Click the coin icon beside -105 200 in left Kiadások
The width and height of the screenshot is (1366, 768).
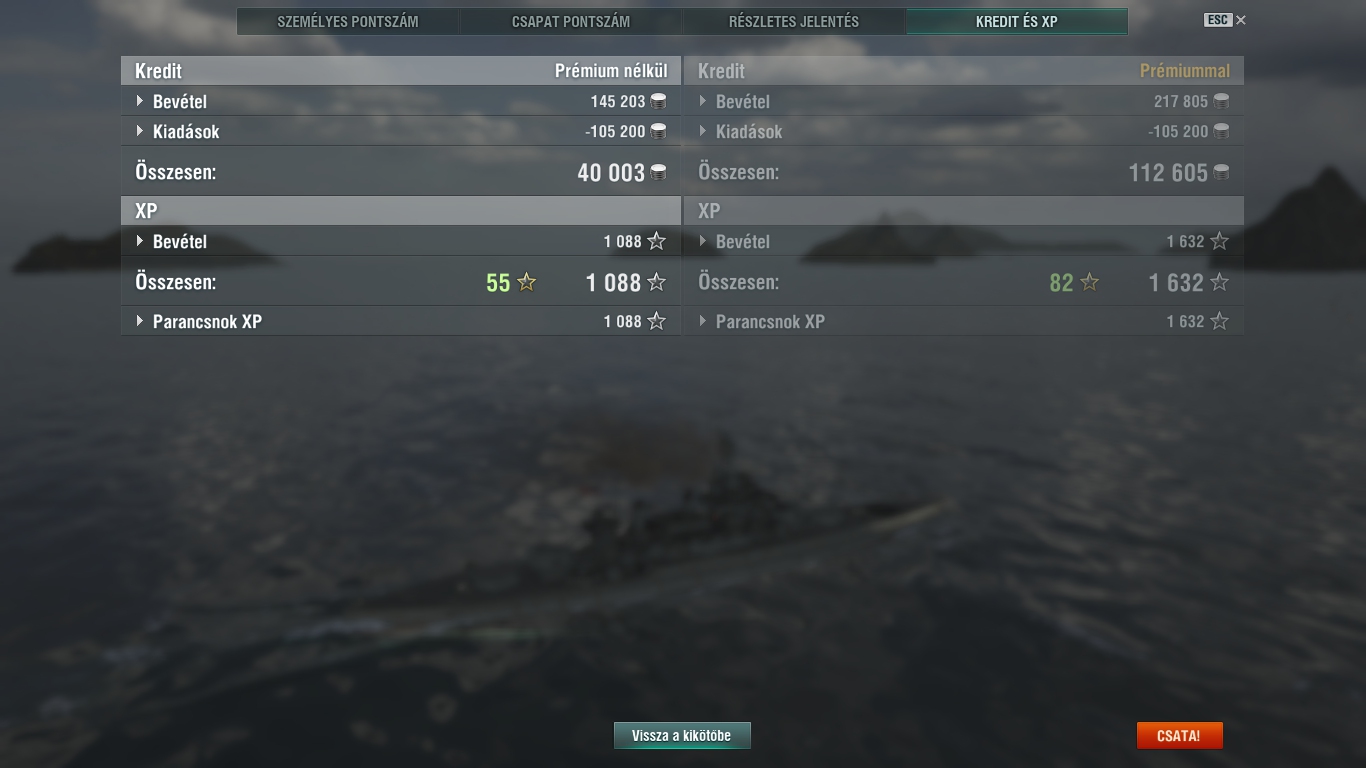point(658,131)
